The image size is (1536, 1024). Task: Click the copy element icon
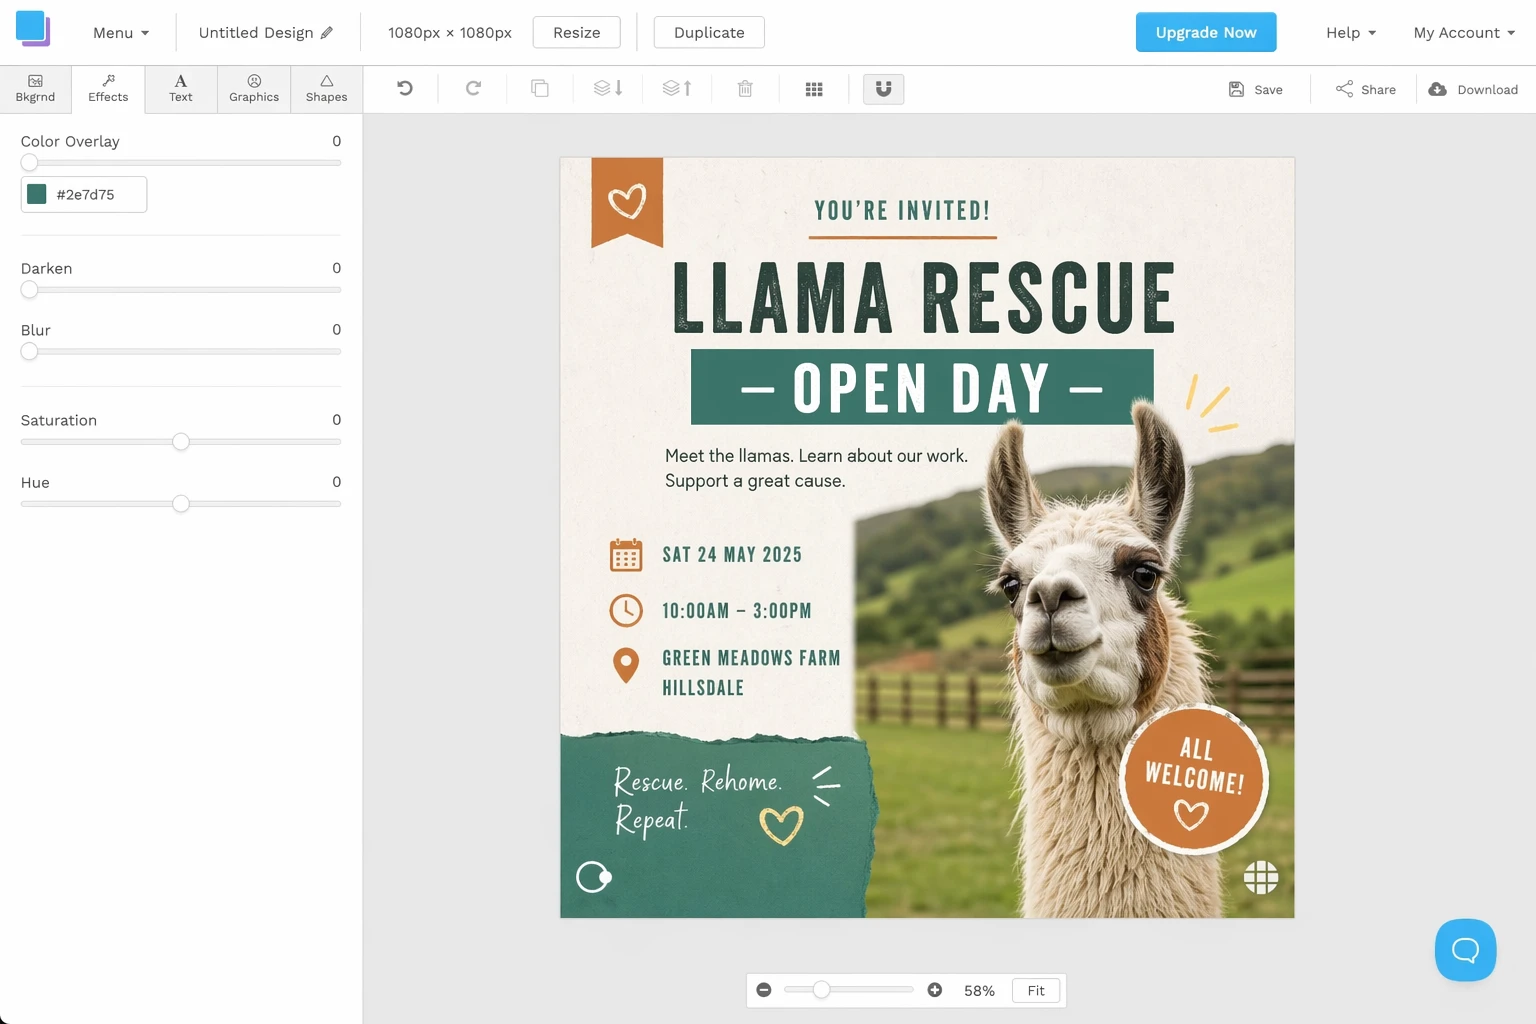point(540,89)
